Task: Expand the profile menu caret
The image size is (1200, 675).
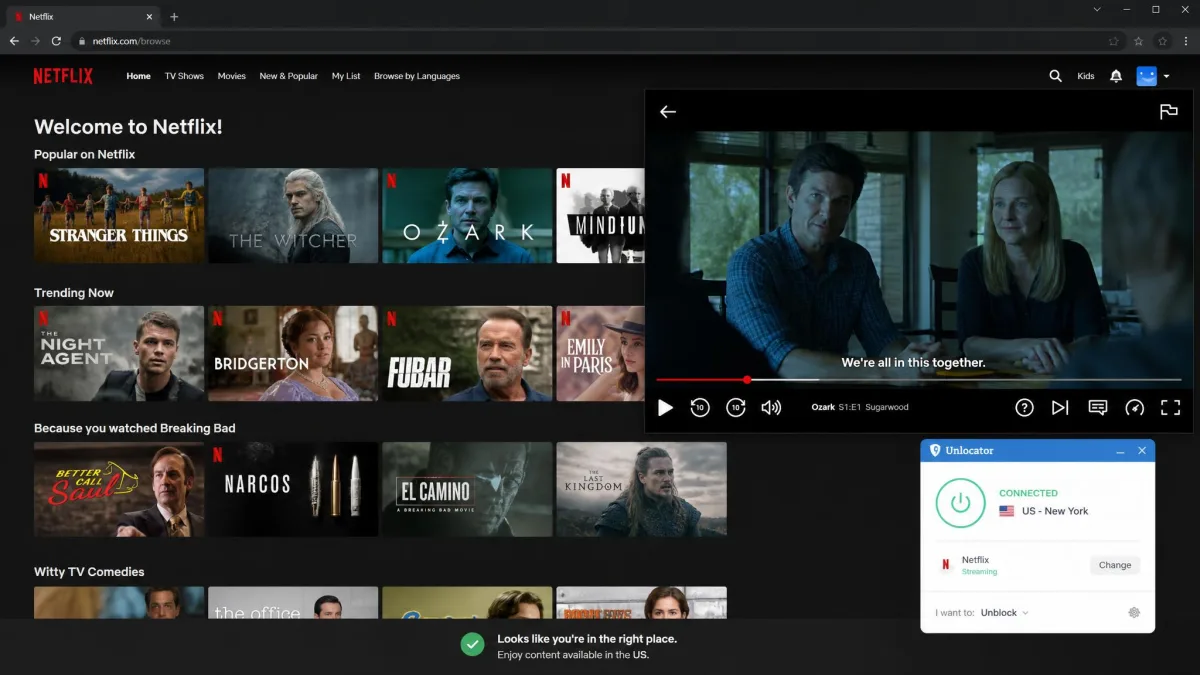Action: (x=1166, y=76)
